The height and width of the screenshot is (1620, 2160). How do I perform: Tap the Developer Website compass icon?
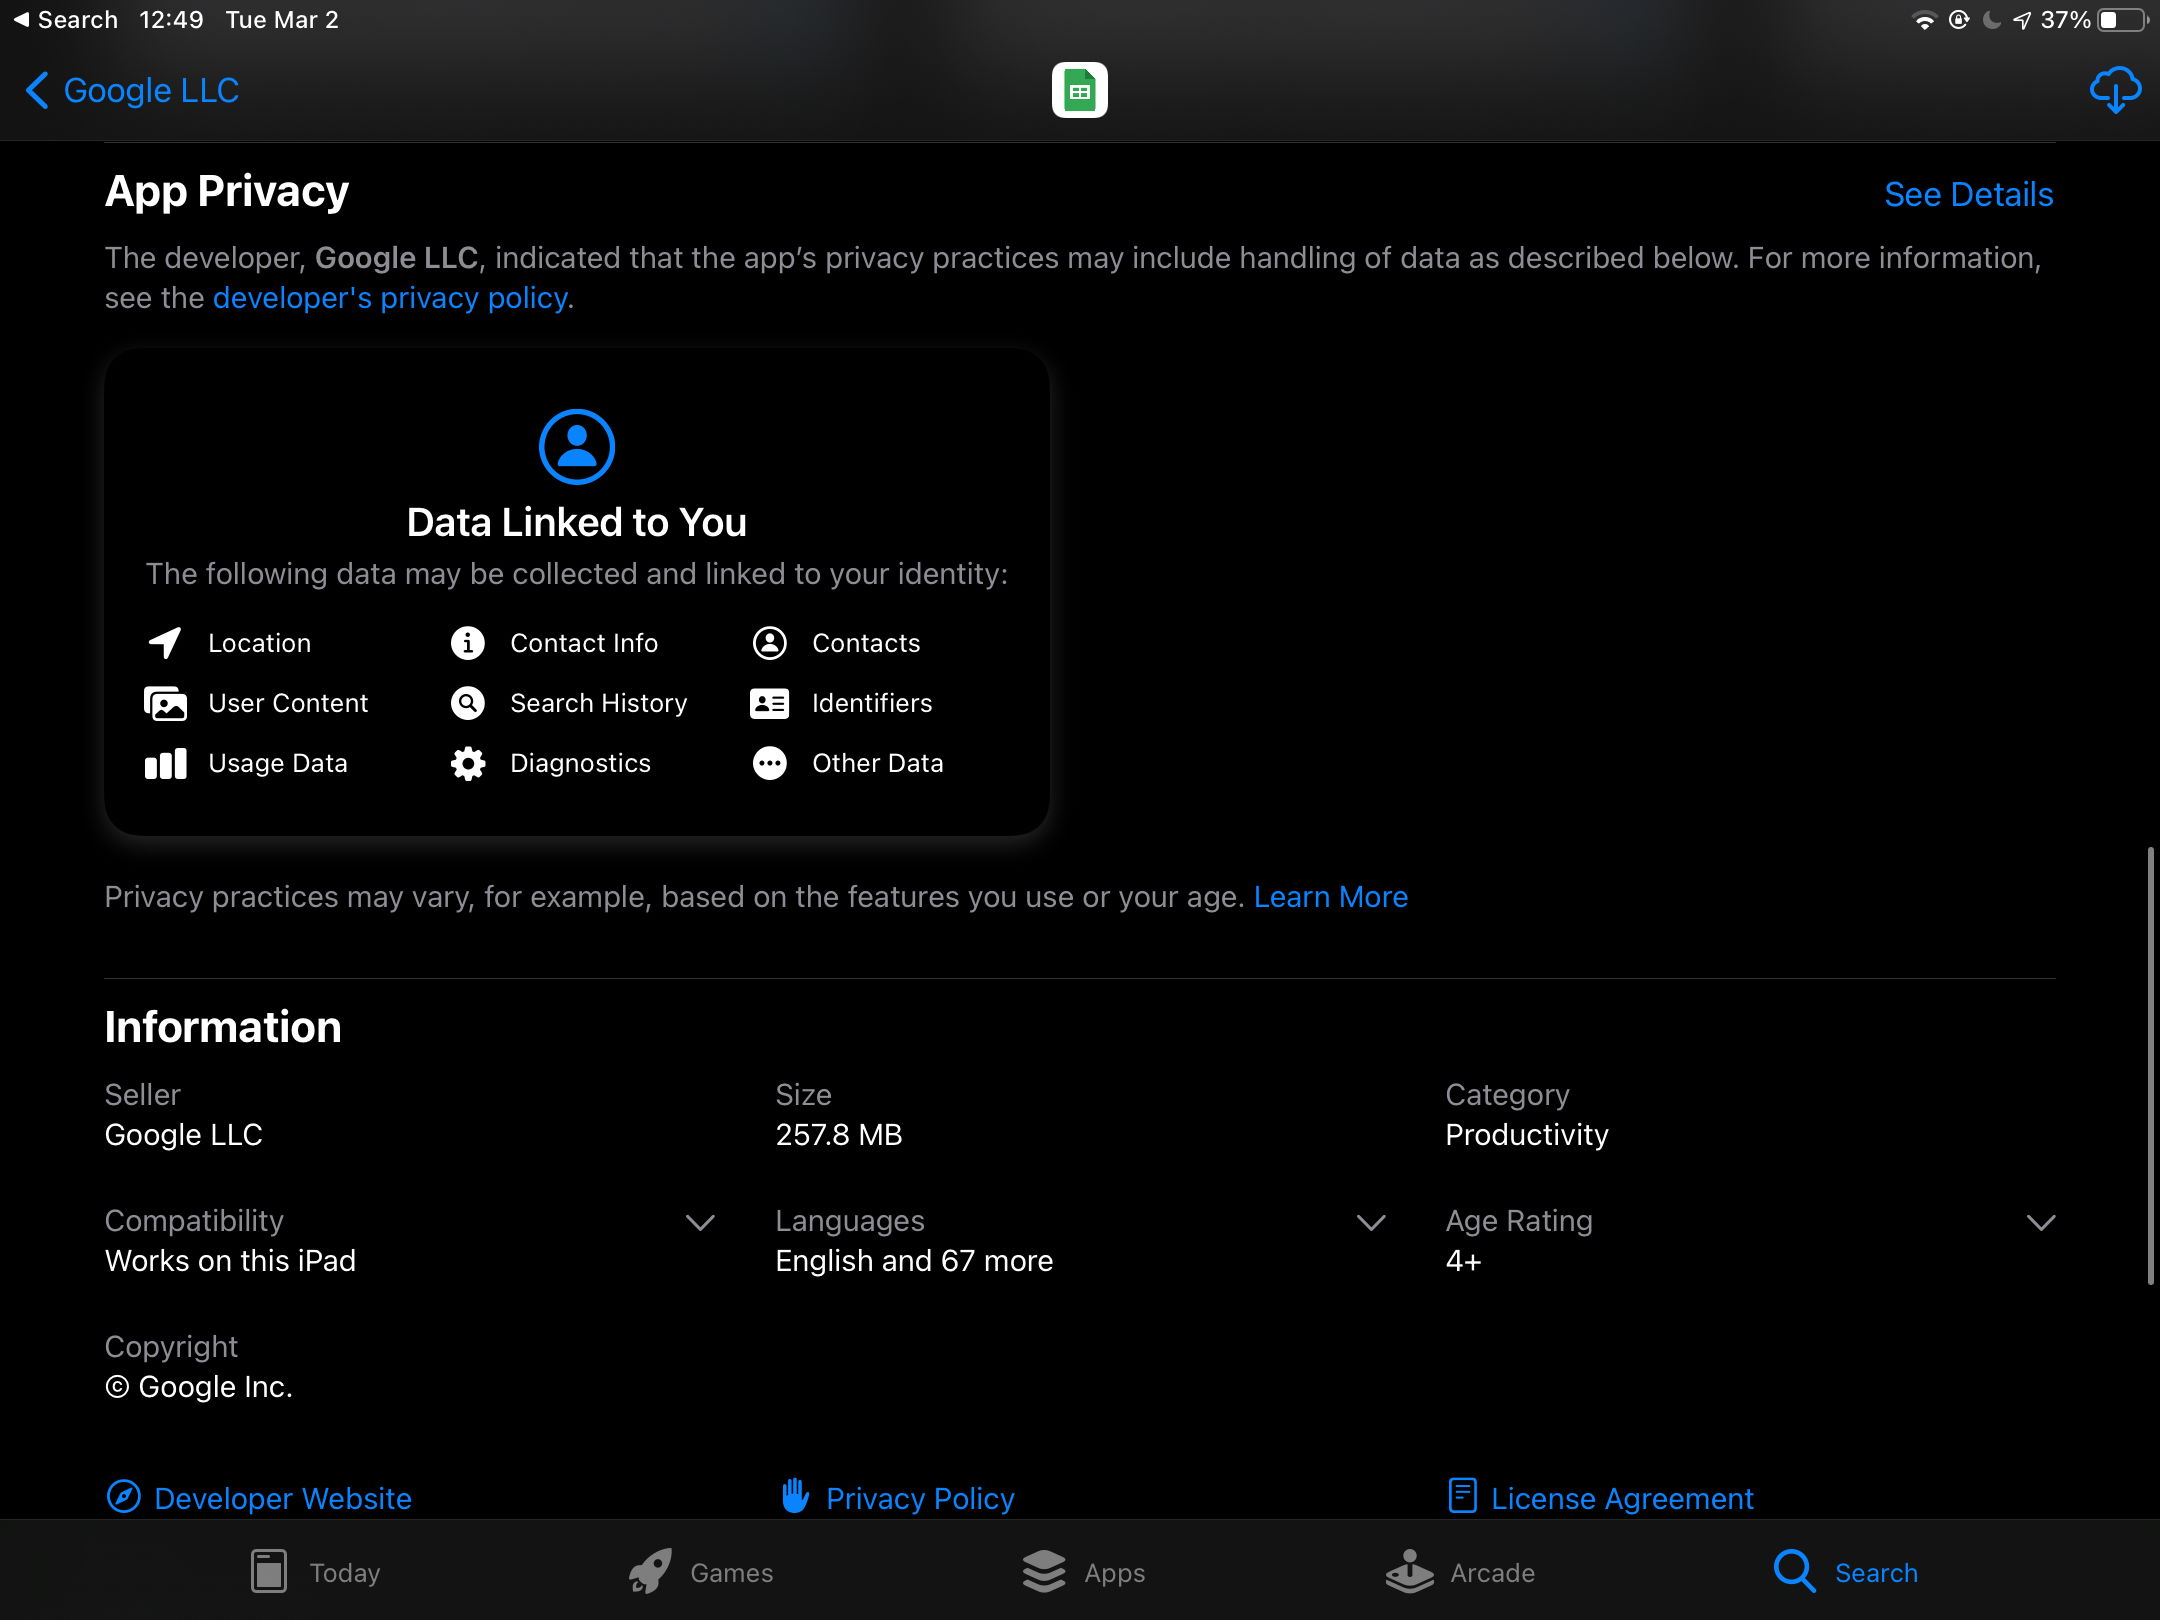(123, 1497)
